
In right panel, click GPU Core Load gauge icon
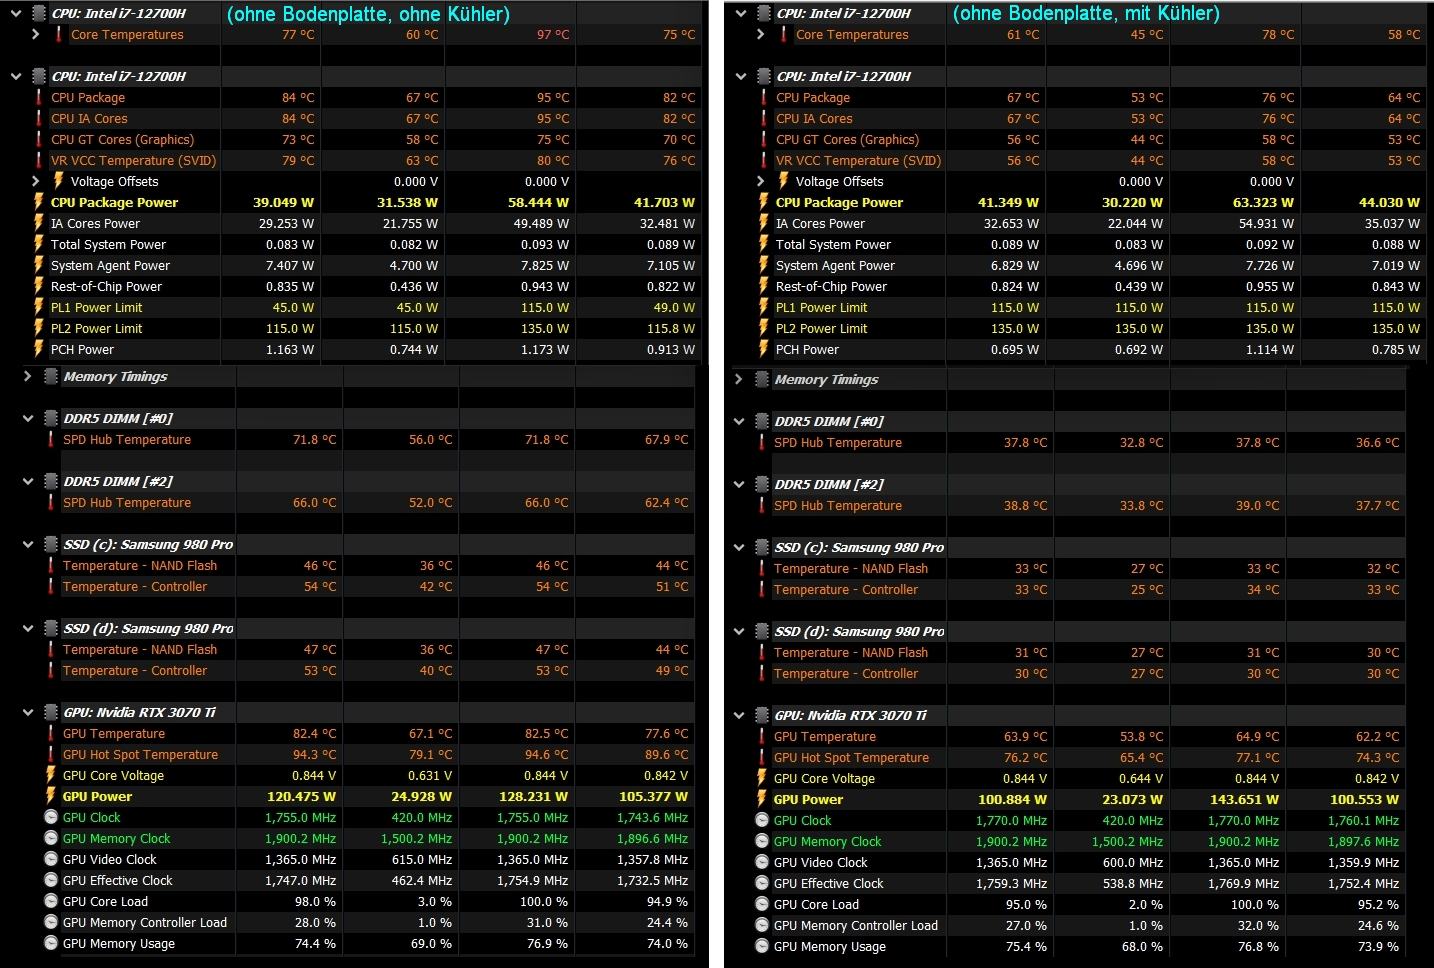(762, 905)
